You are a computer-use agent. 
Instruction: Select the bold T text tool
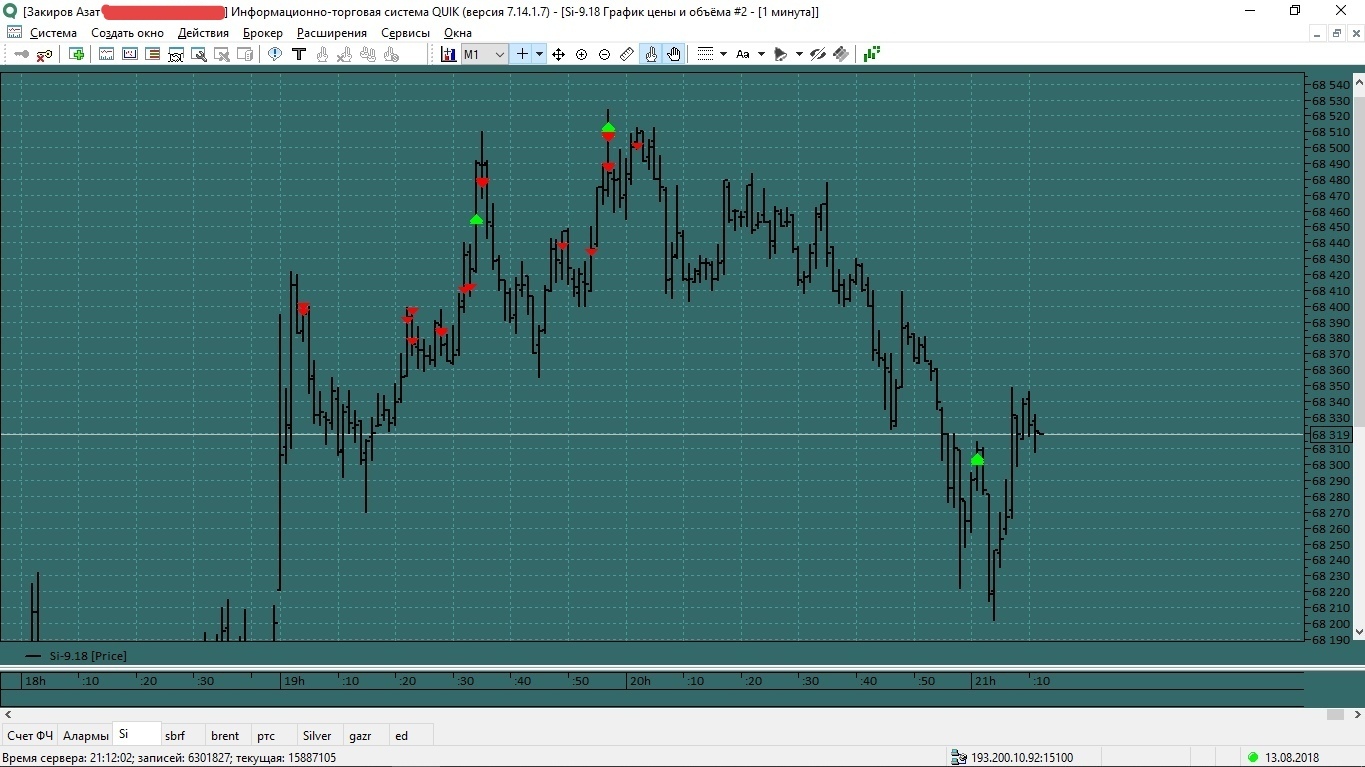coord(298,54)
